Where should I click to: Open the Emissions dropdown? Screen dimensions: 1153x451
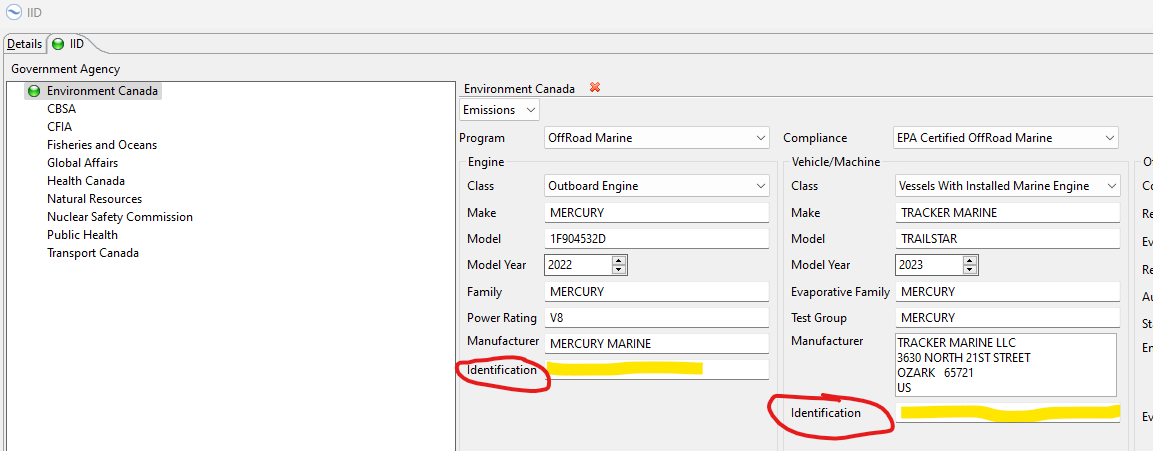(499, 110)
